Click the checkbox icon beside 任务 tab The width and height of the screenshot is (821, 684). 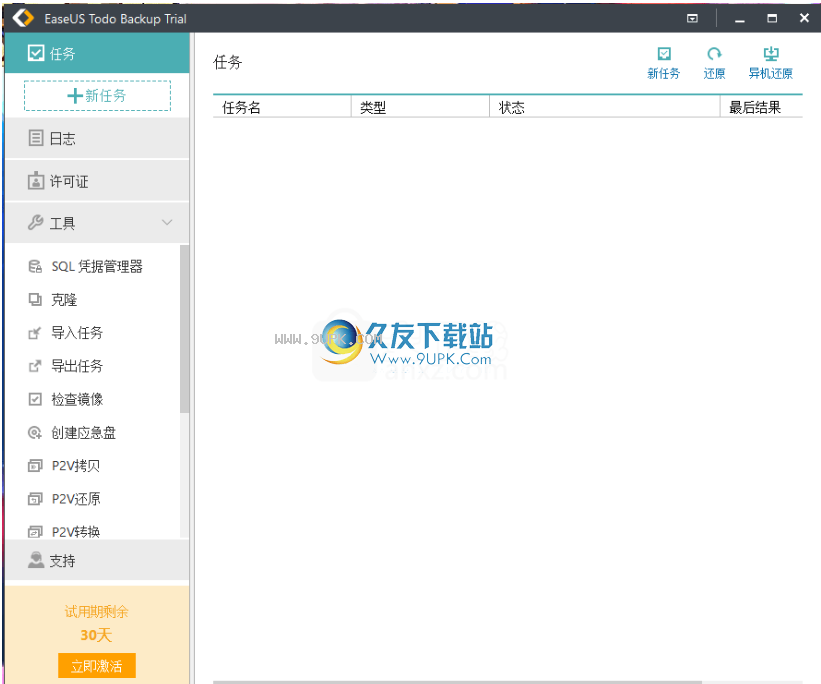36,53
